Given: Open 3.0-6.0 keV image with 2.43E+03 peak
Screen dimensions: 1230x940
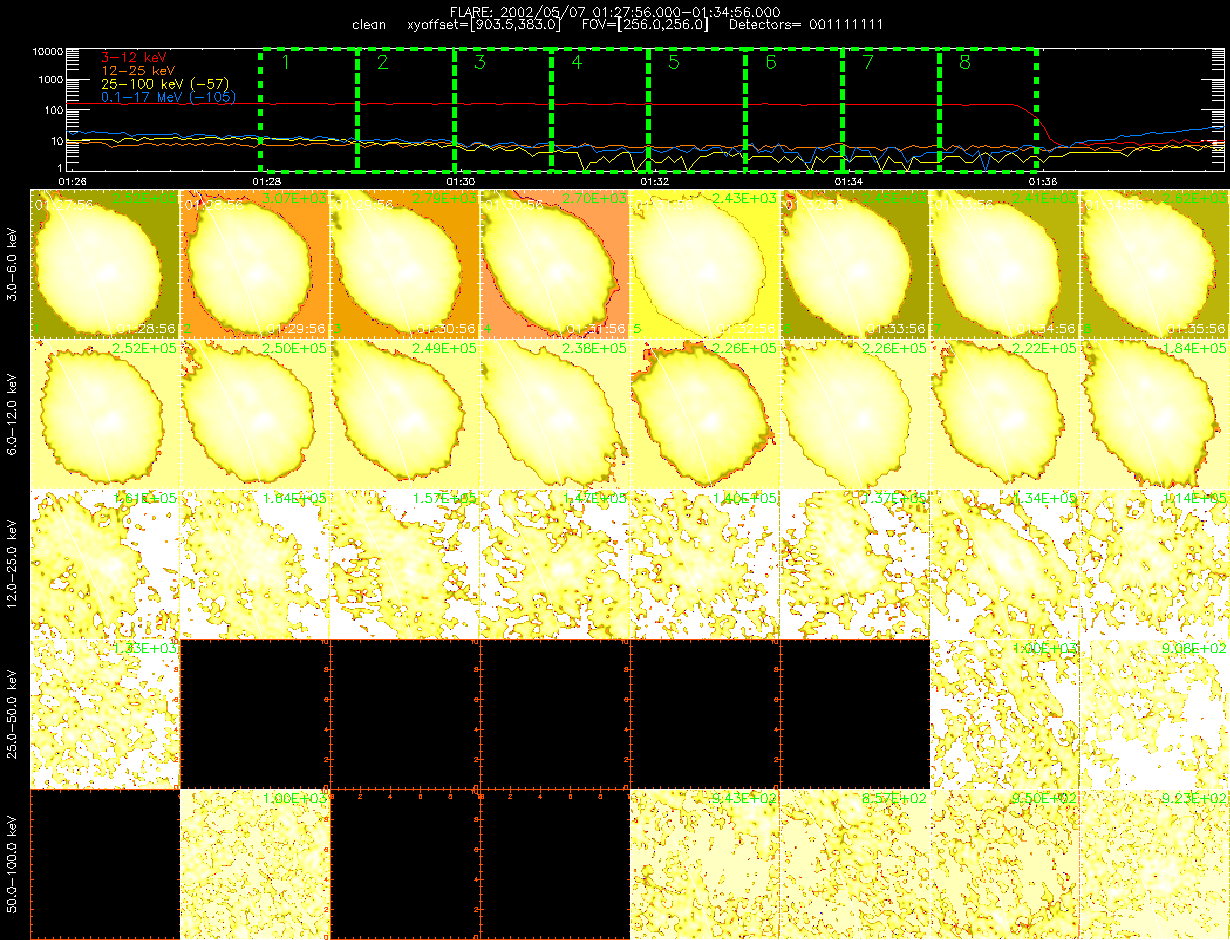Looking at the screenshot, I should point(705,264).
